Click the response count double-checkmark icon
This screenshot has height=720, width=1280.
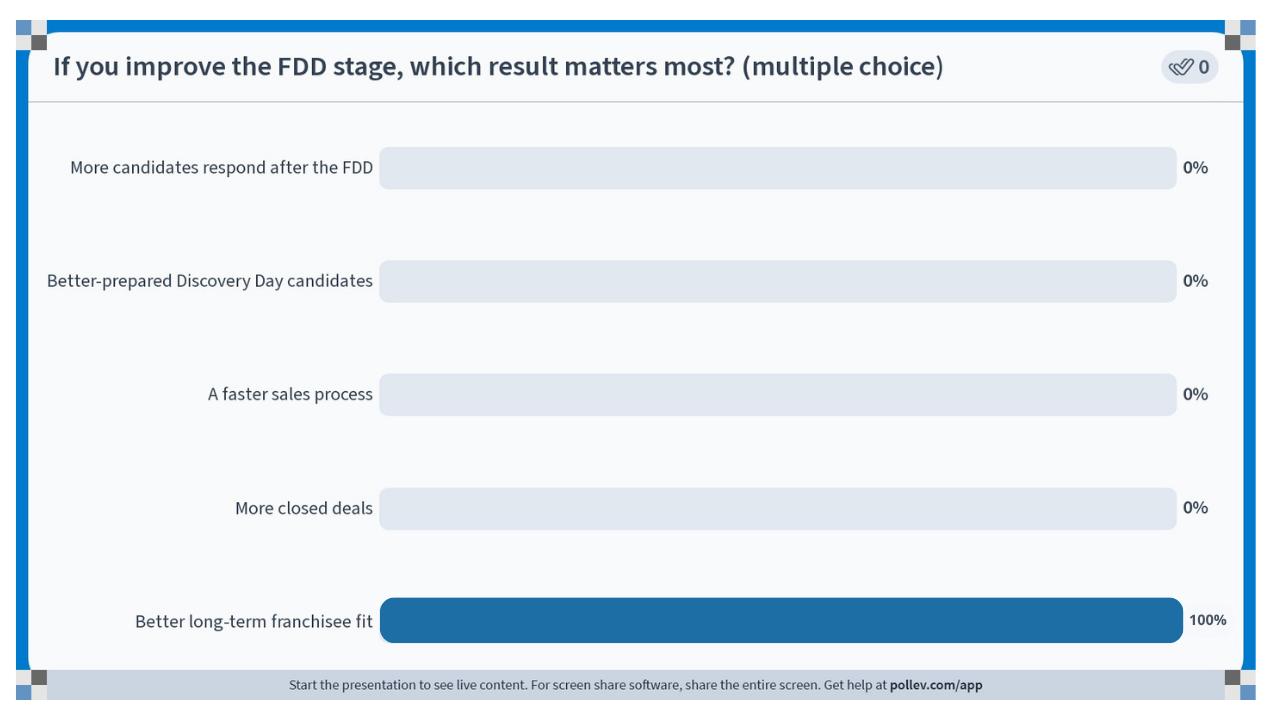click(1181, 67)
